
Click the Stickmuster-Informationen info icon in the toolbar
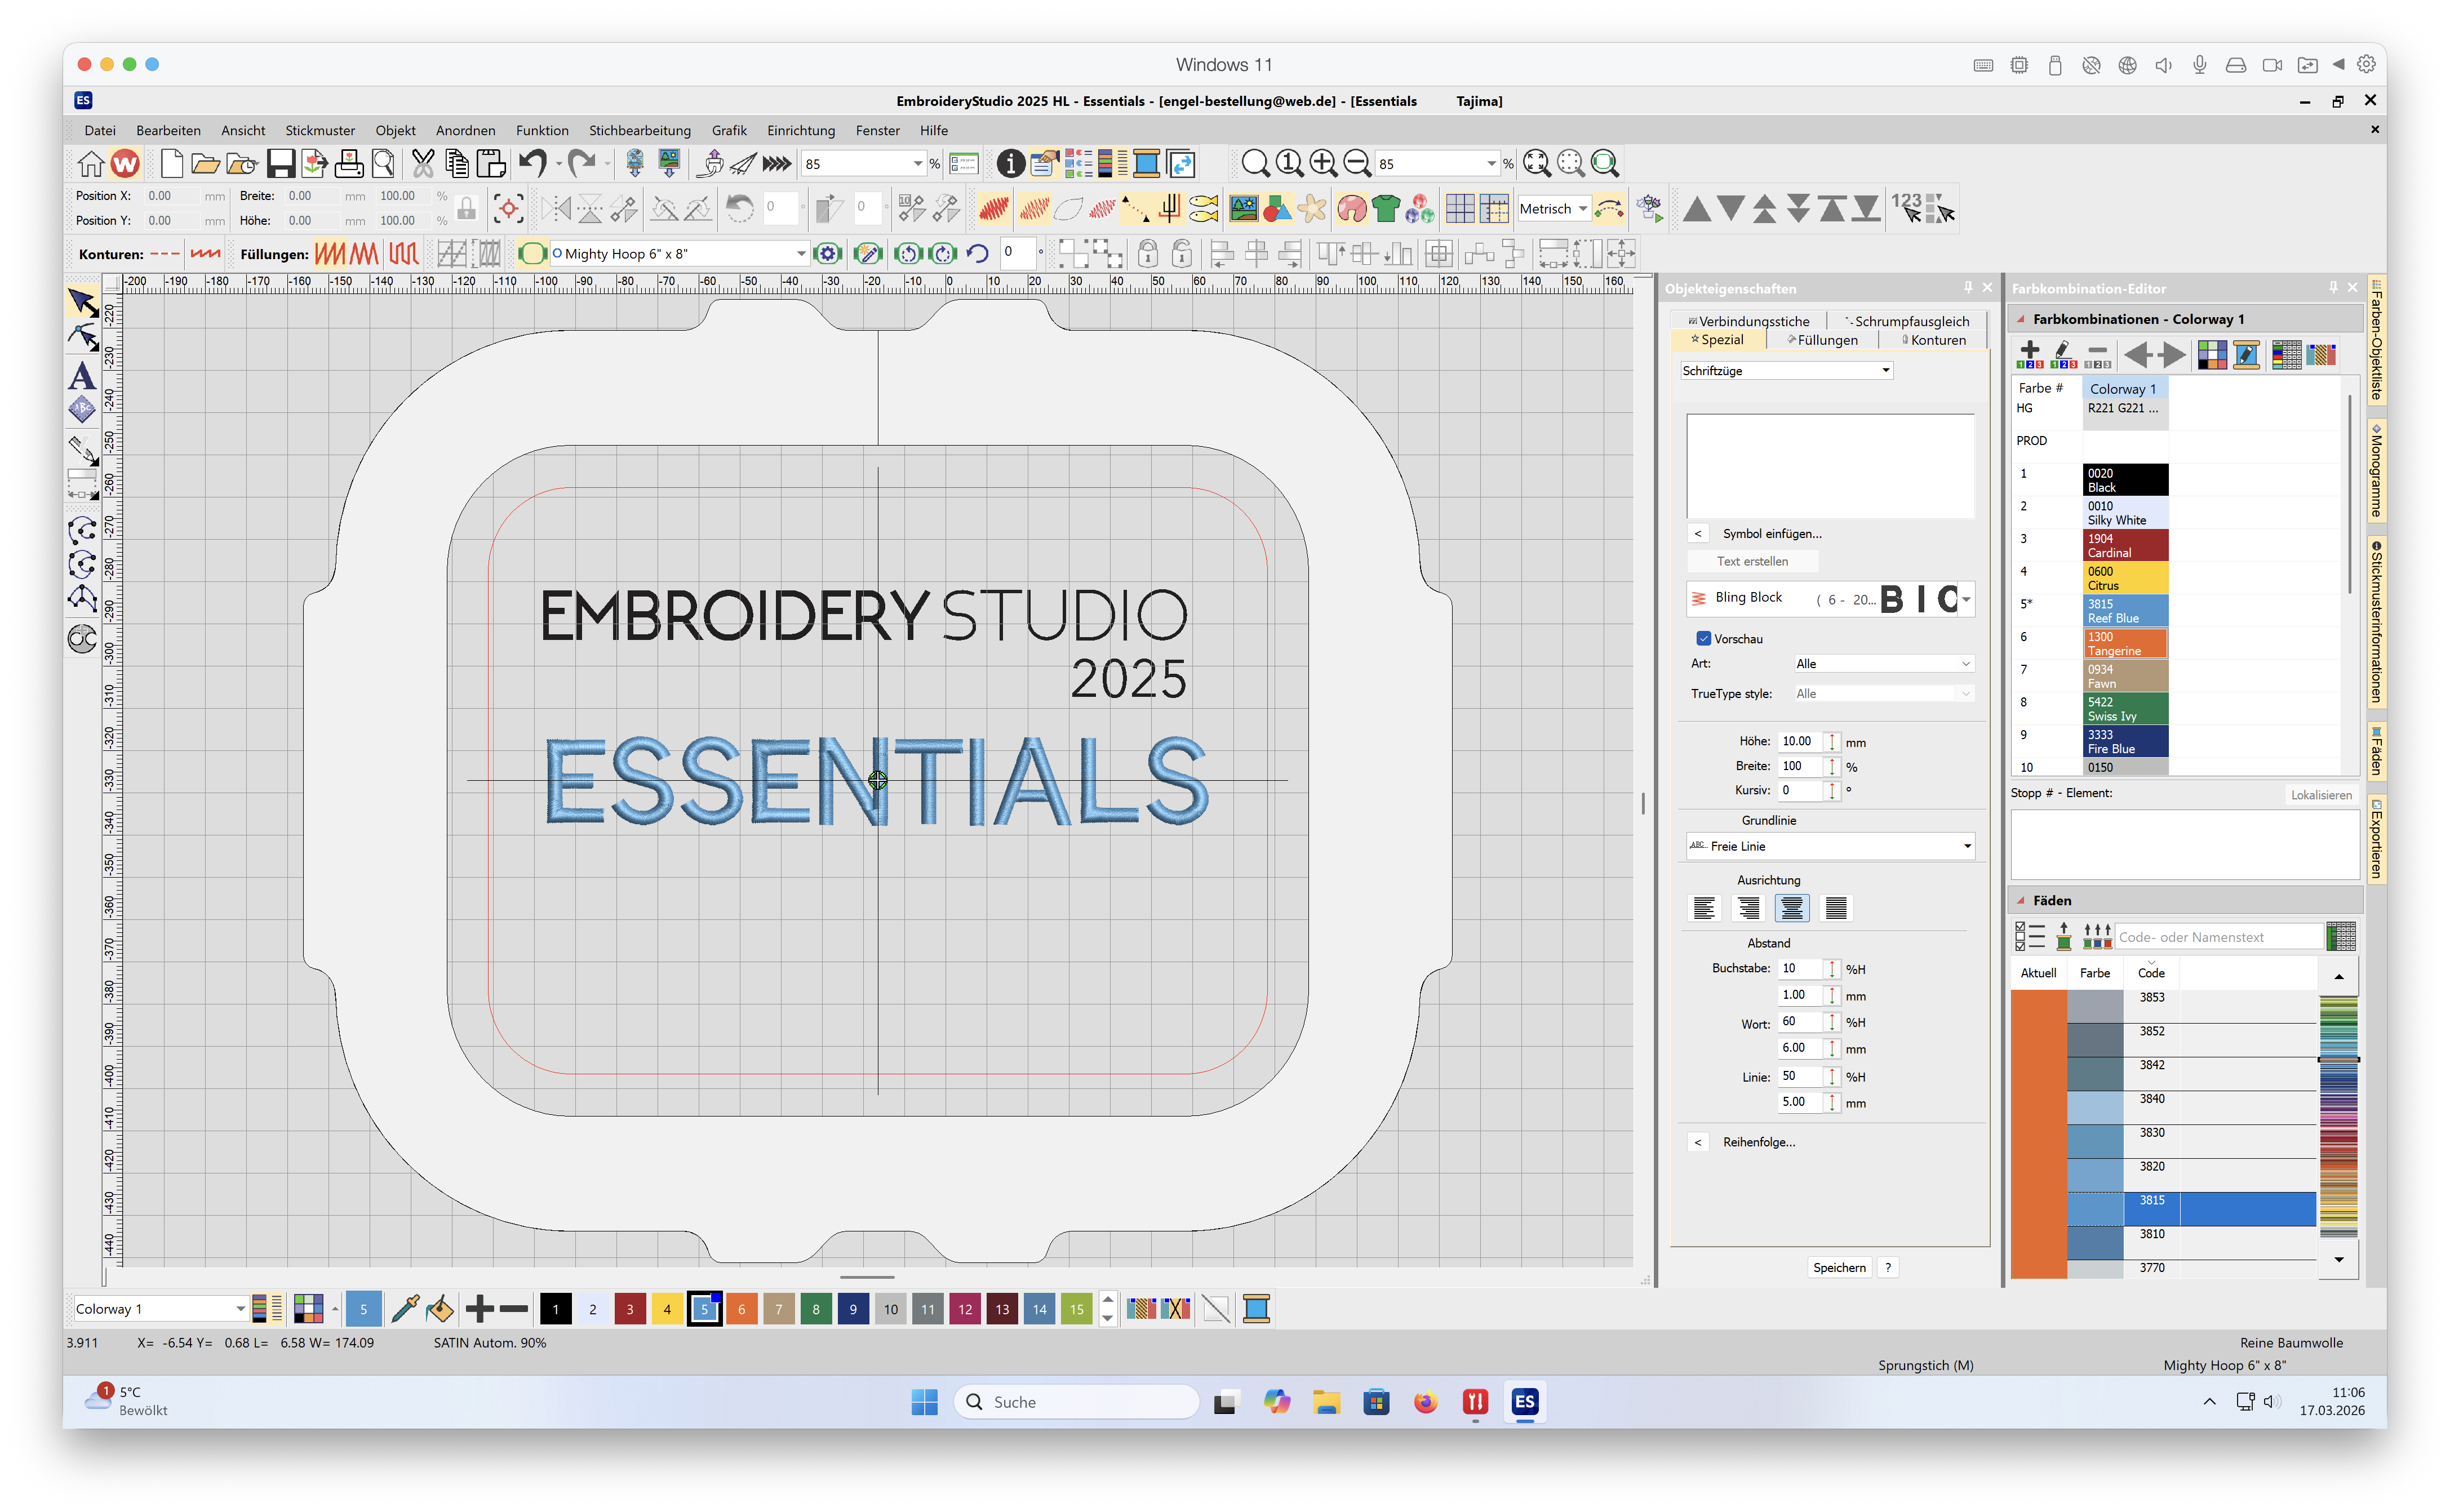click(1010, 163)
